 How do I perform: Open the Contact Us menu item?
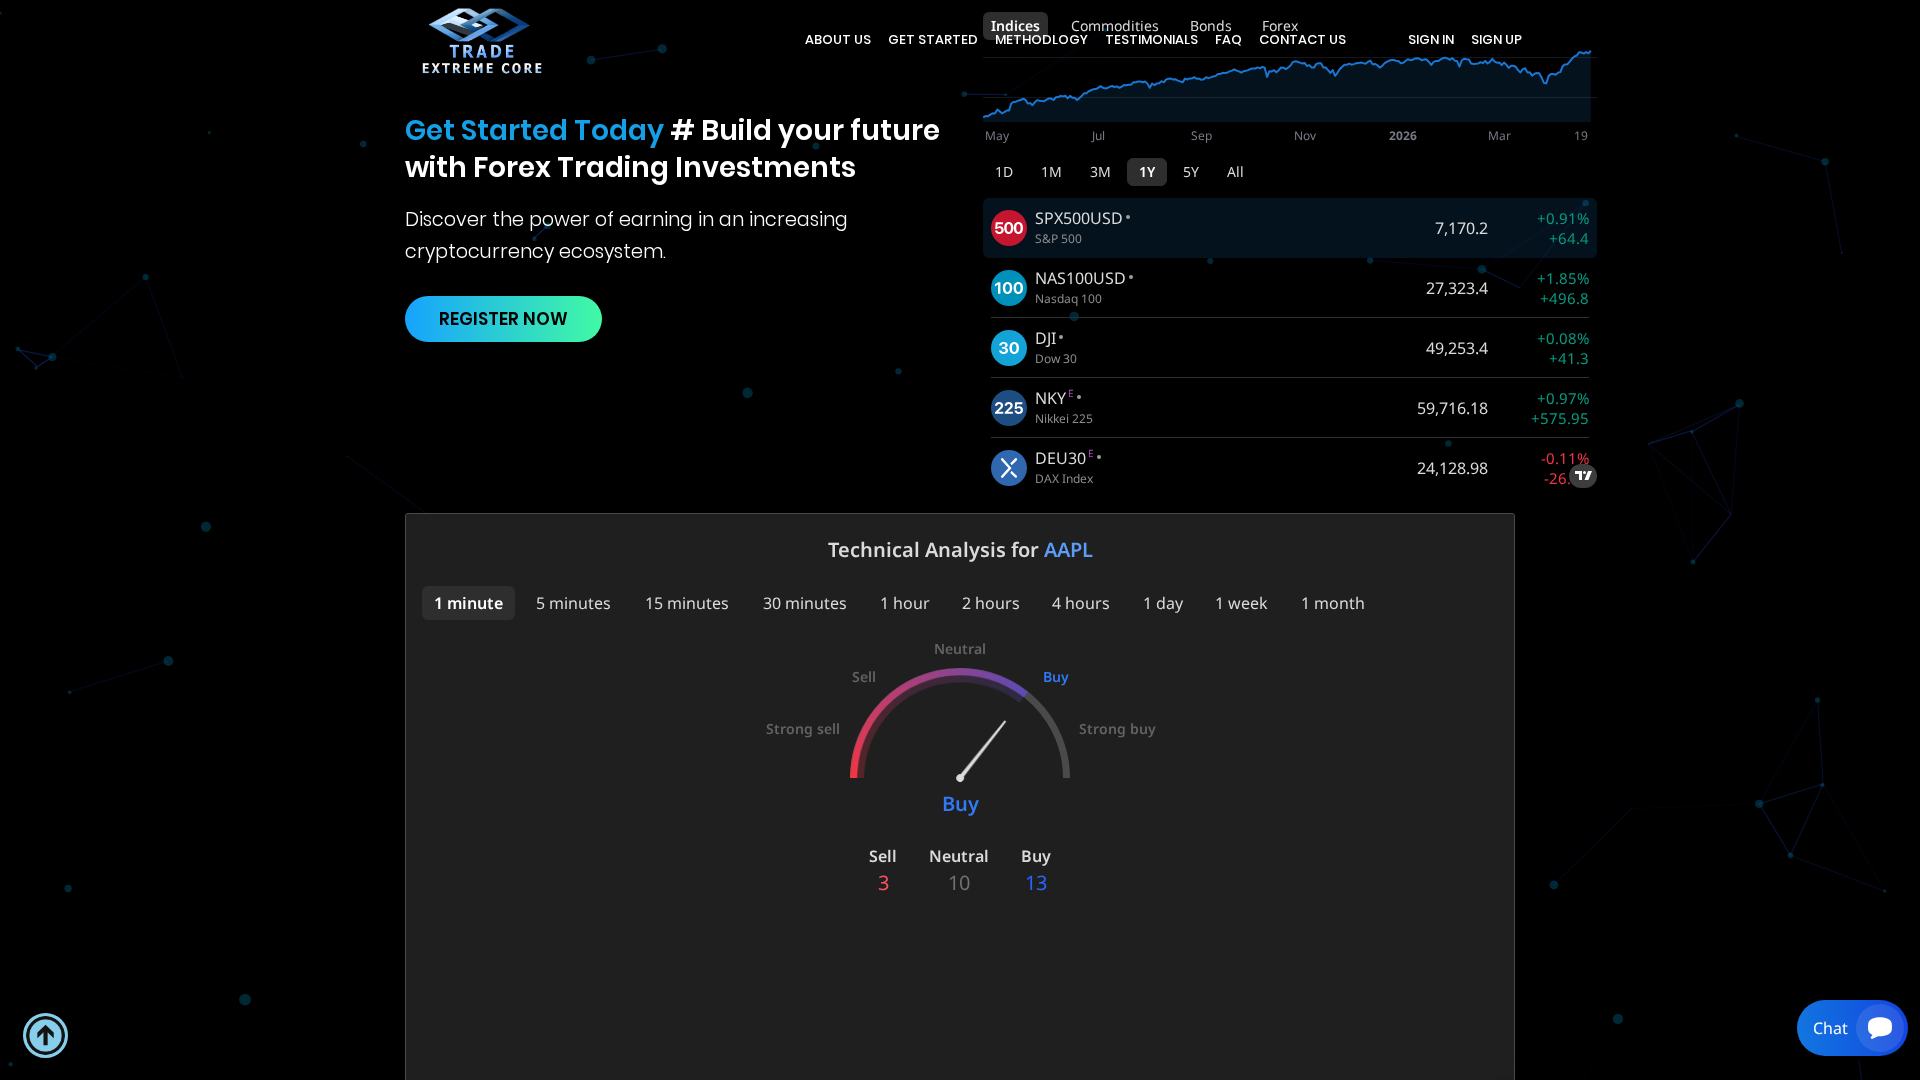pos(1302,40)
